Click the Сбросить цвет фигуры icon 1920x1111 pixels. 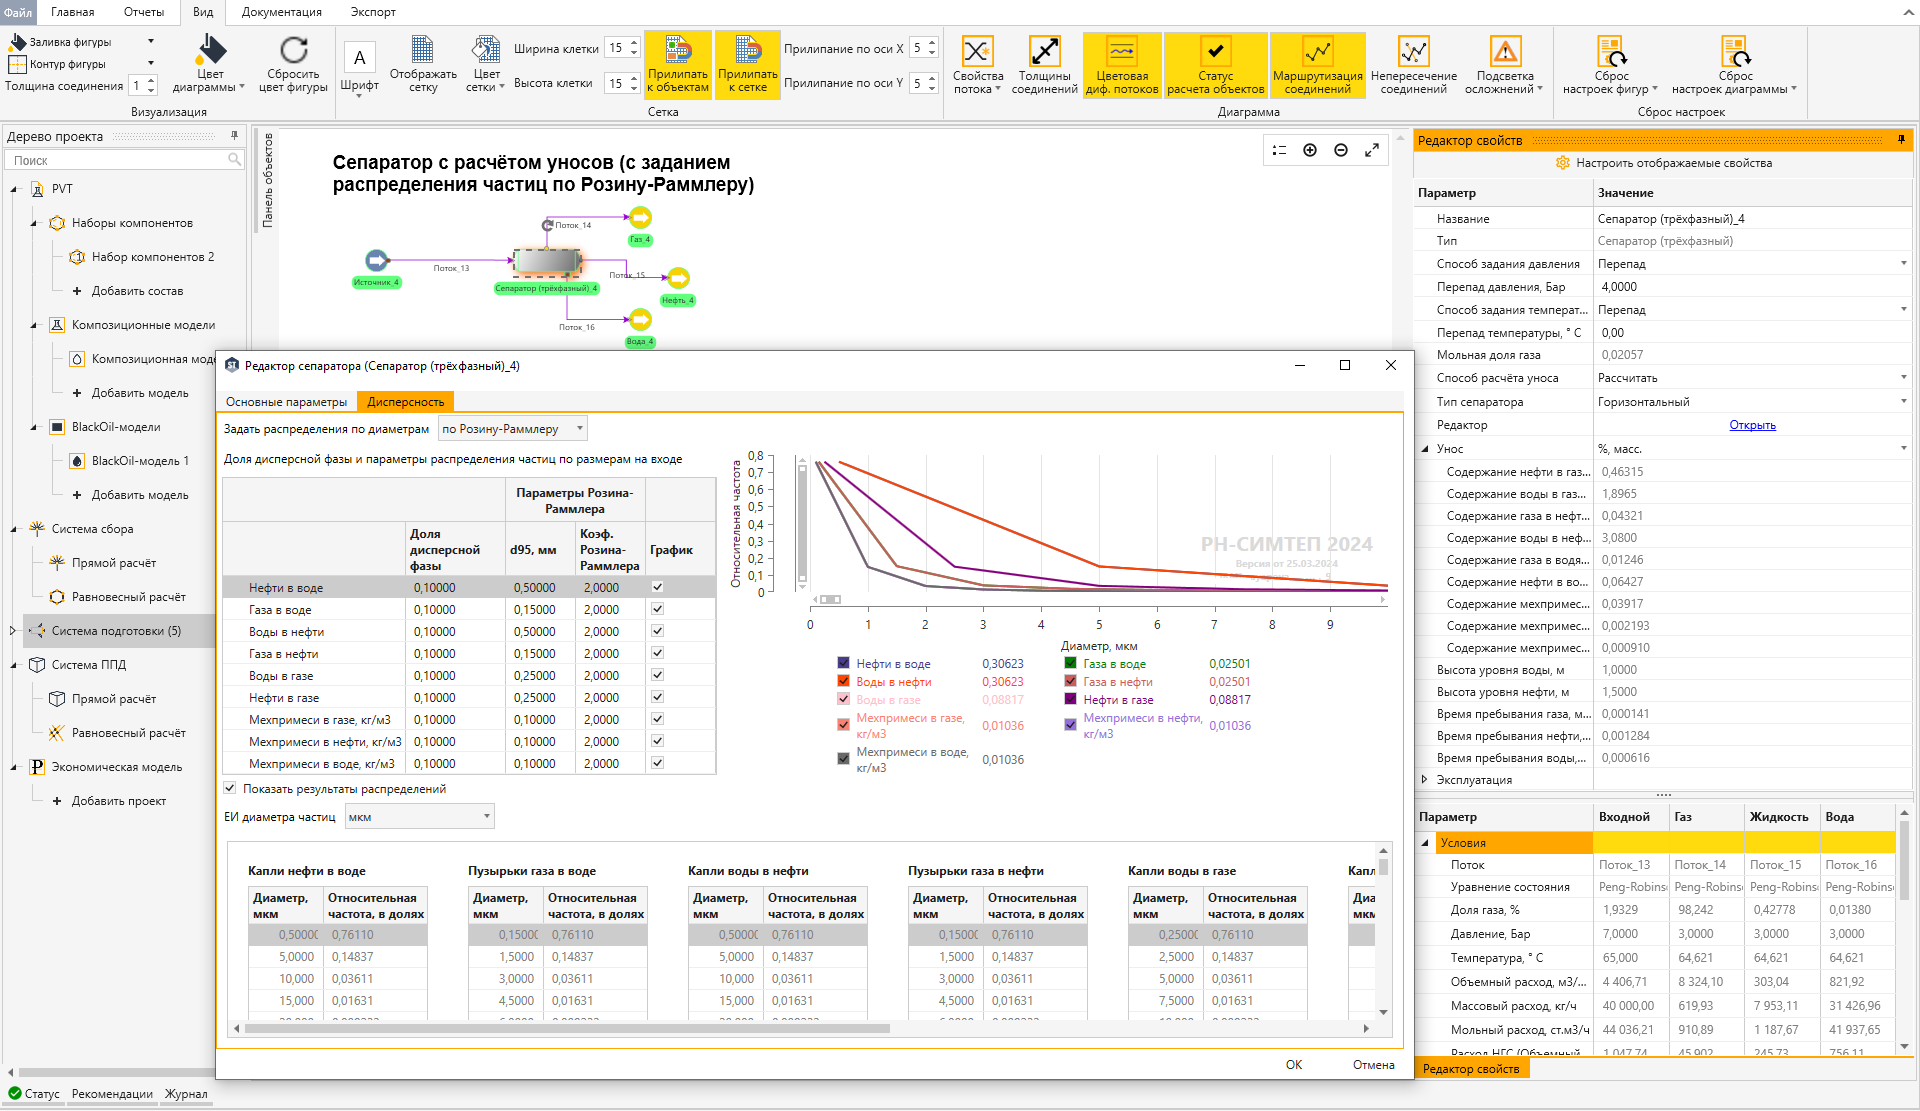293,50
